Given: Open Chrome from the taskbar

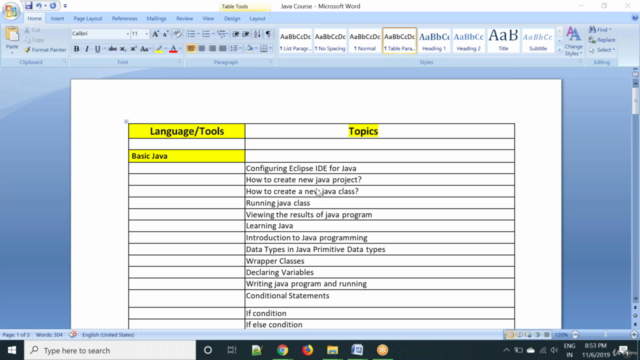Looking at the screenshot, I should [x=282, y=350].
